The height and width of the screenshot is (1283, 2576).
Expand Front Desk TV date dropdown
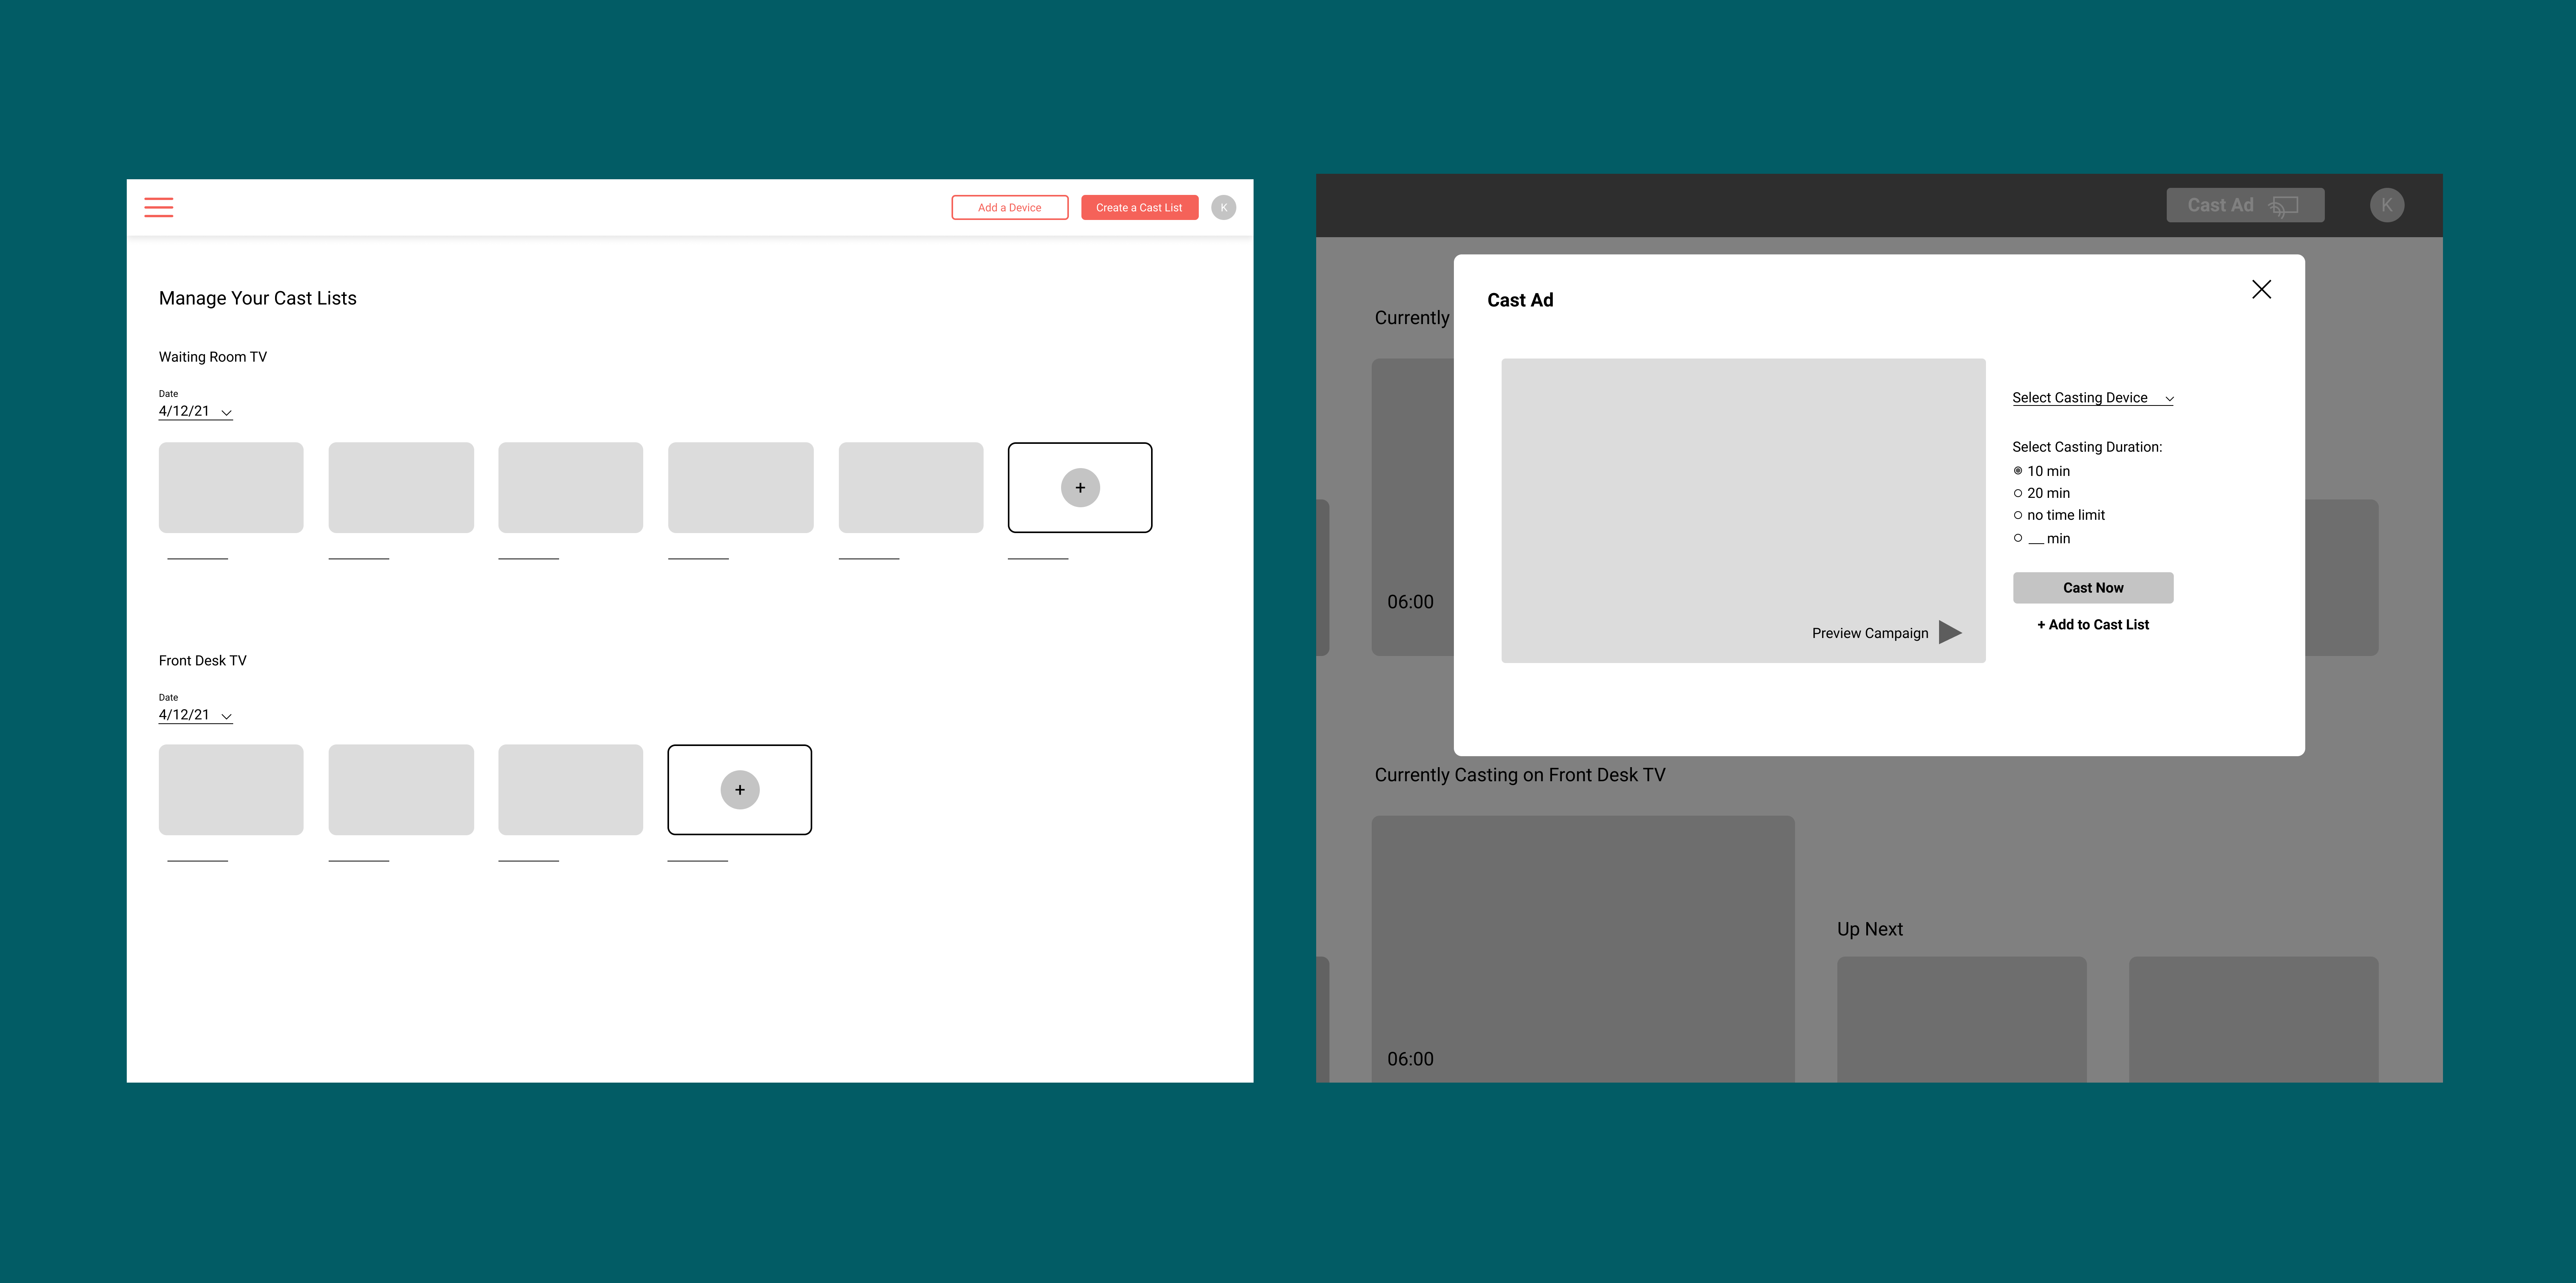[196, 715]
